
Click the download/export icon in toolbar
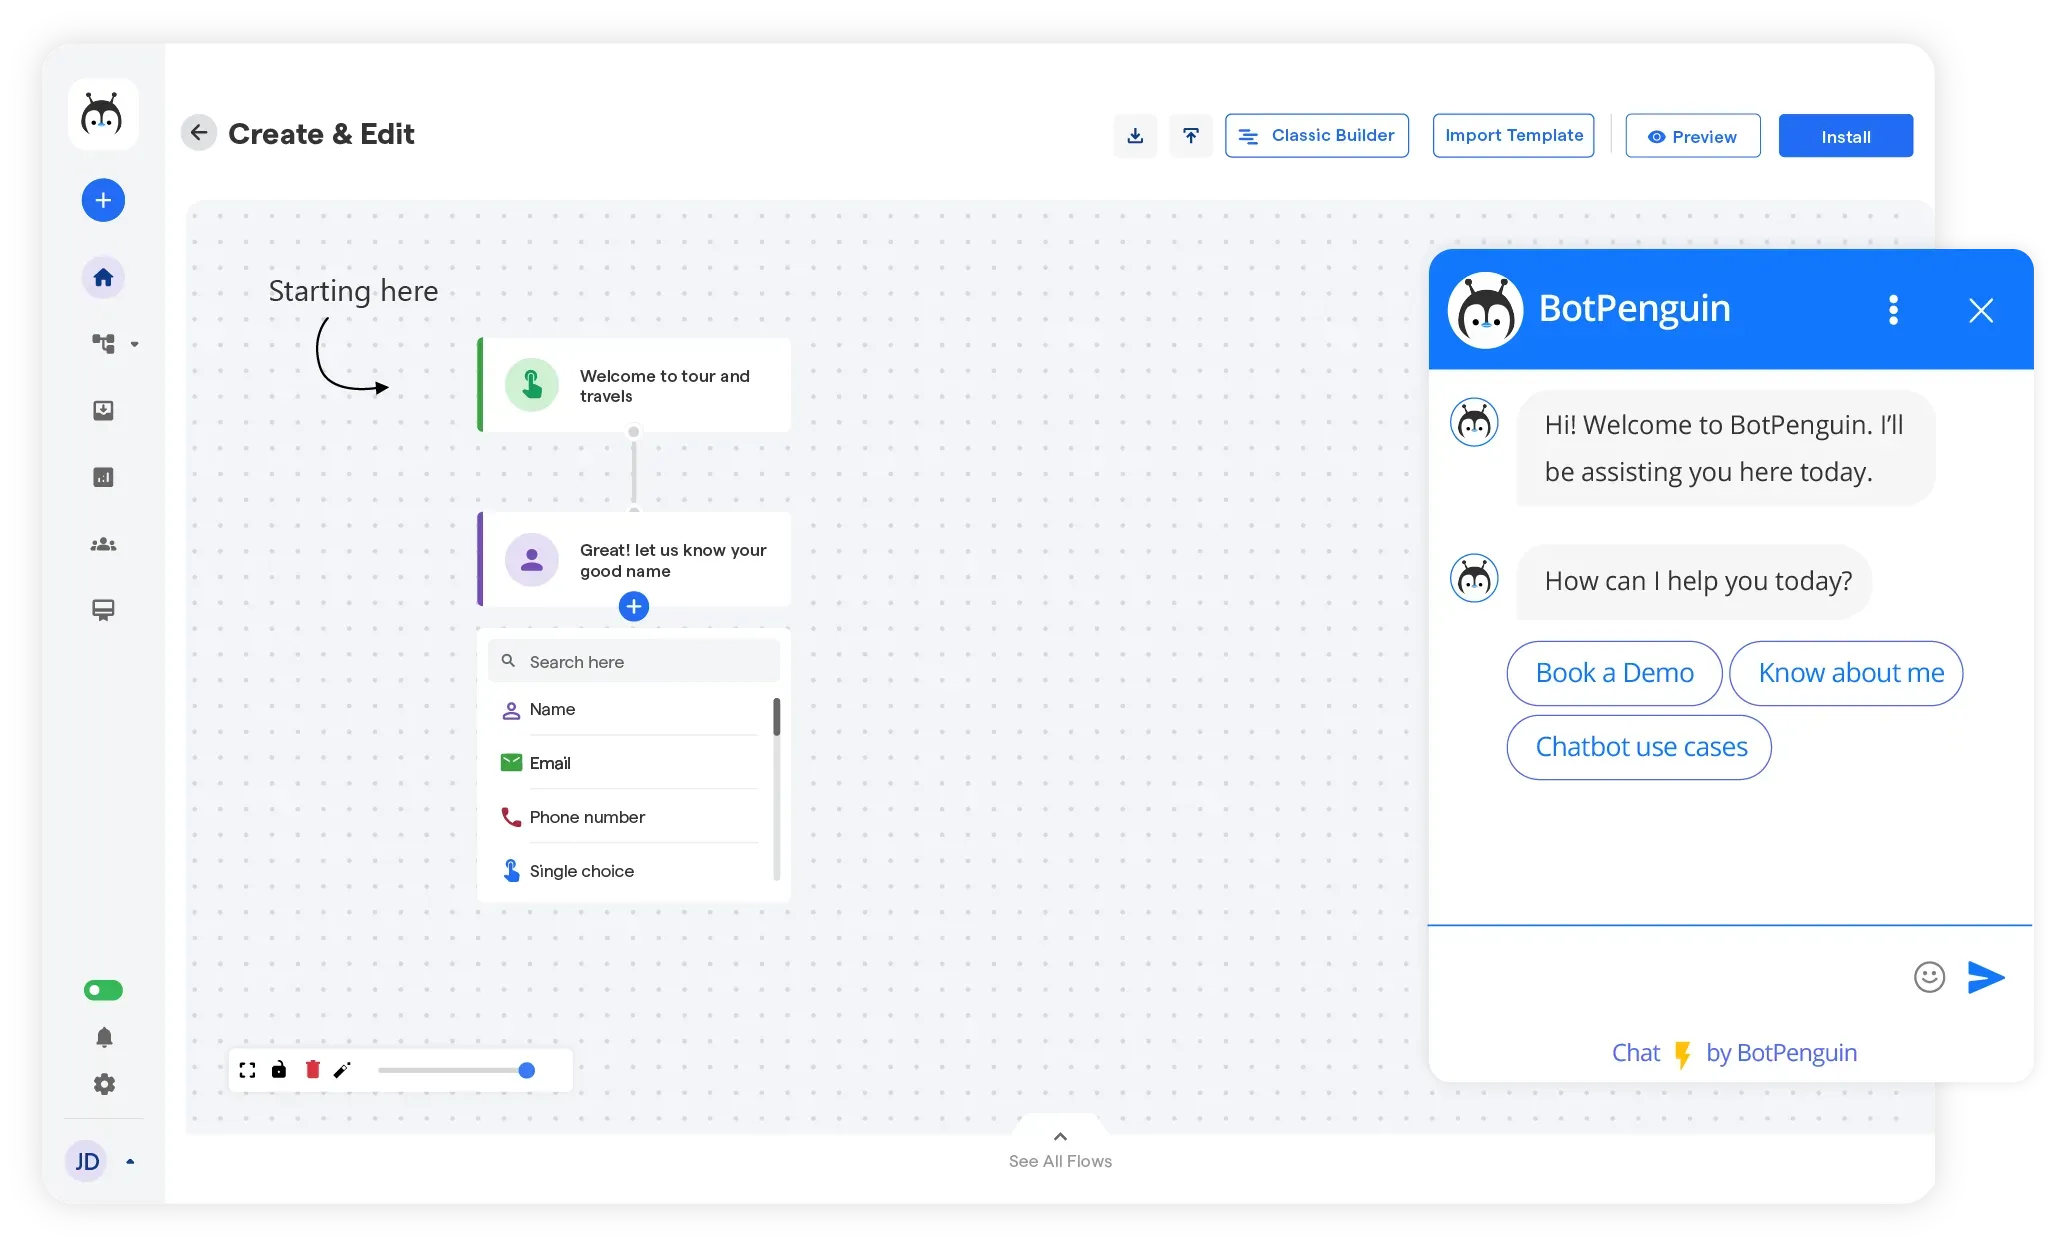(x=1136, y=135)
